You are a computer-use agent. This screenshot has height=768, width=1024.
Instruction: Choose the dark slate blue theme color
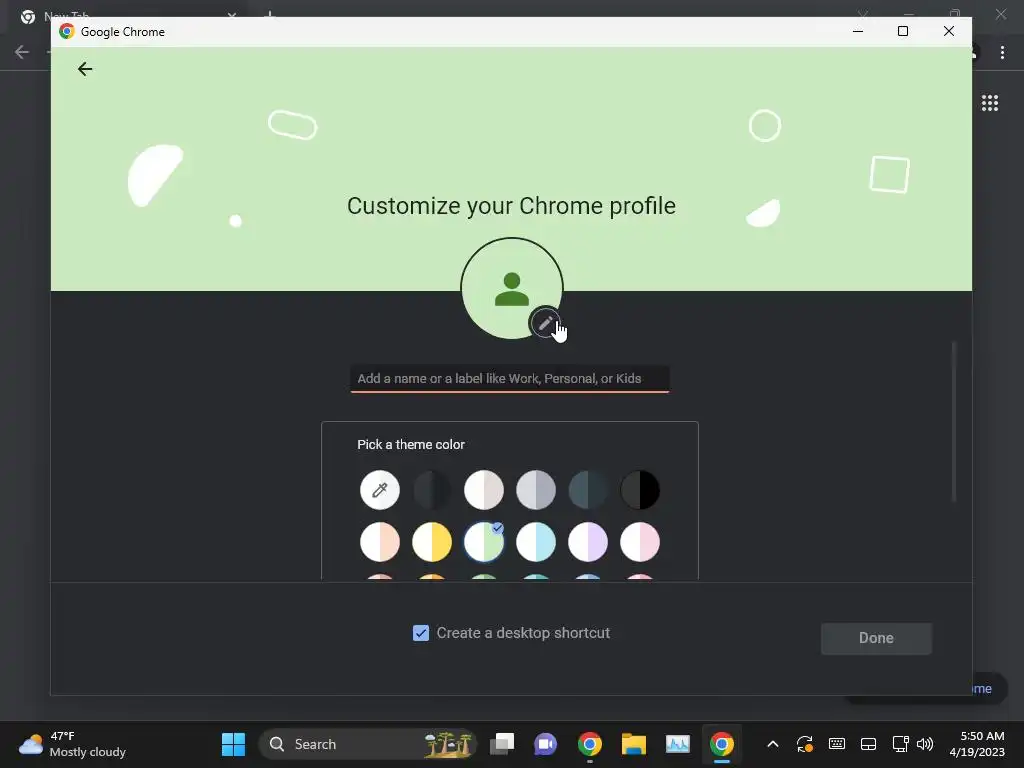[x=588, y=490]
